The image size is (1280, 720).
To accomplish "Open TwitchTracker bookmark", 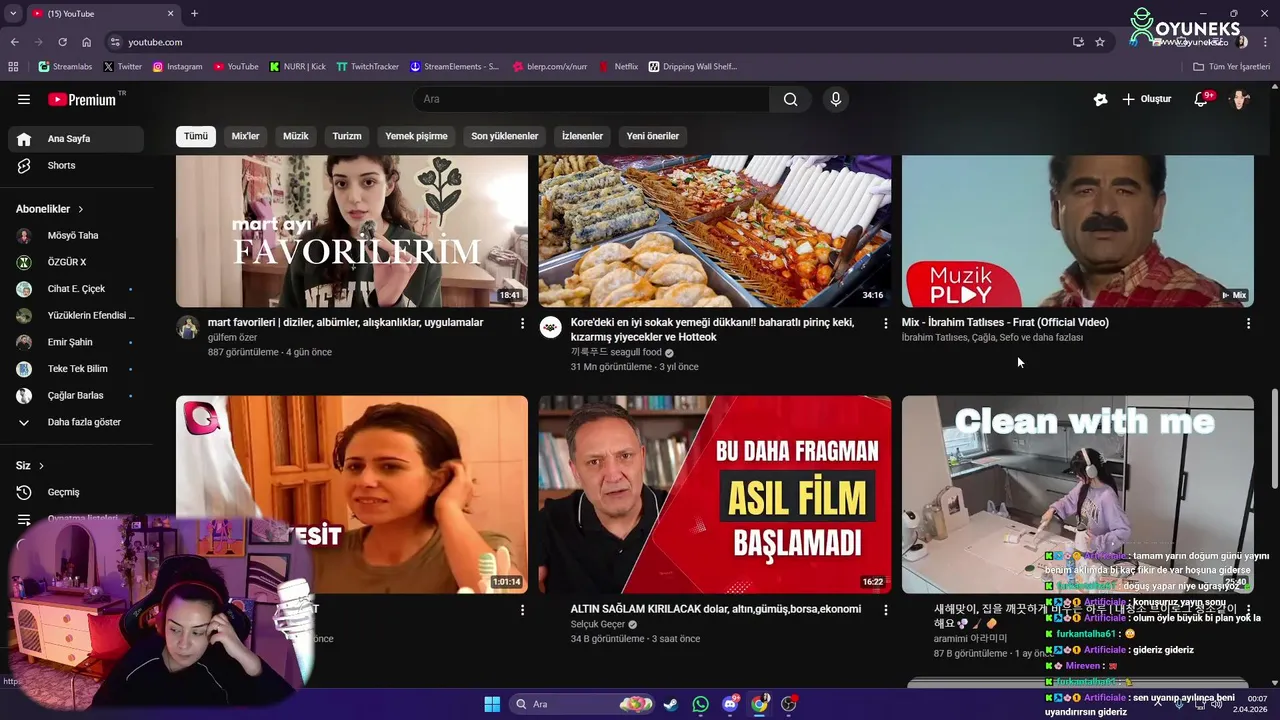I will coord(367,67).
